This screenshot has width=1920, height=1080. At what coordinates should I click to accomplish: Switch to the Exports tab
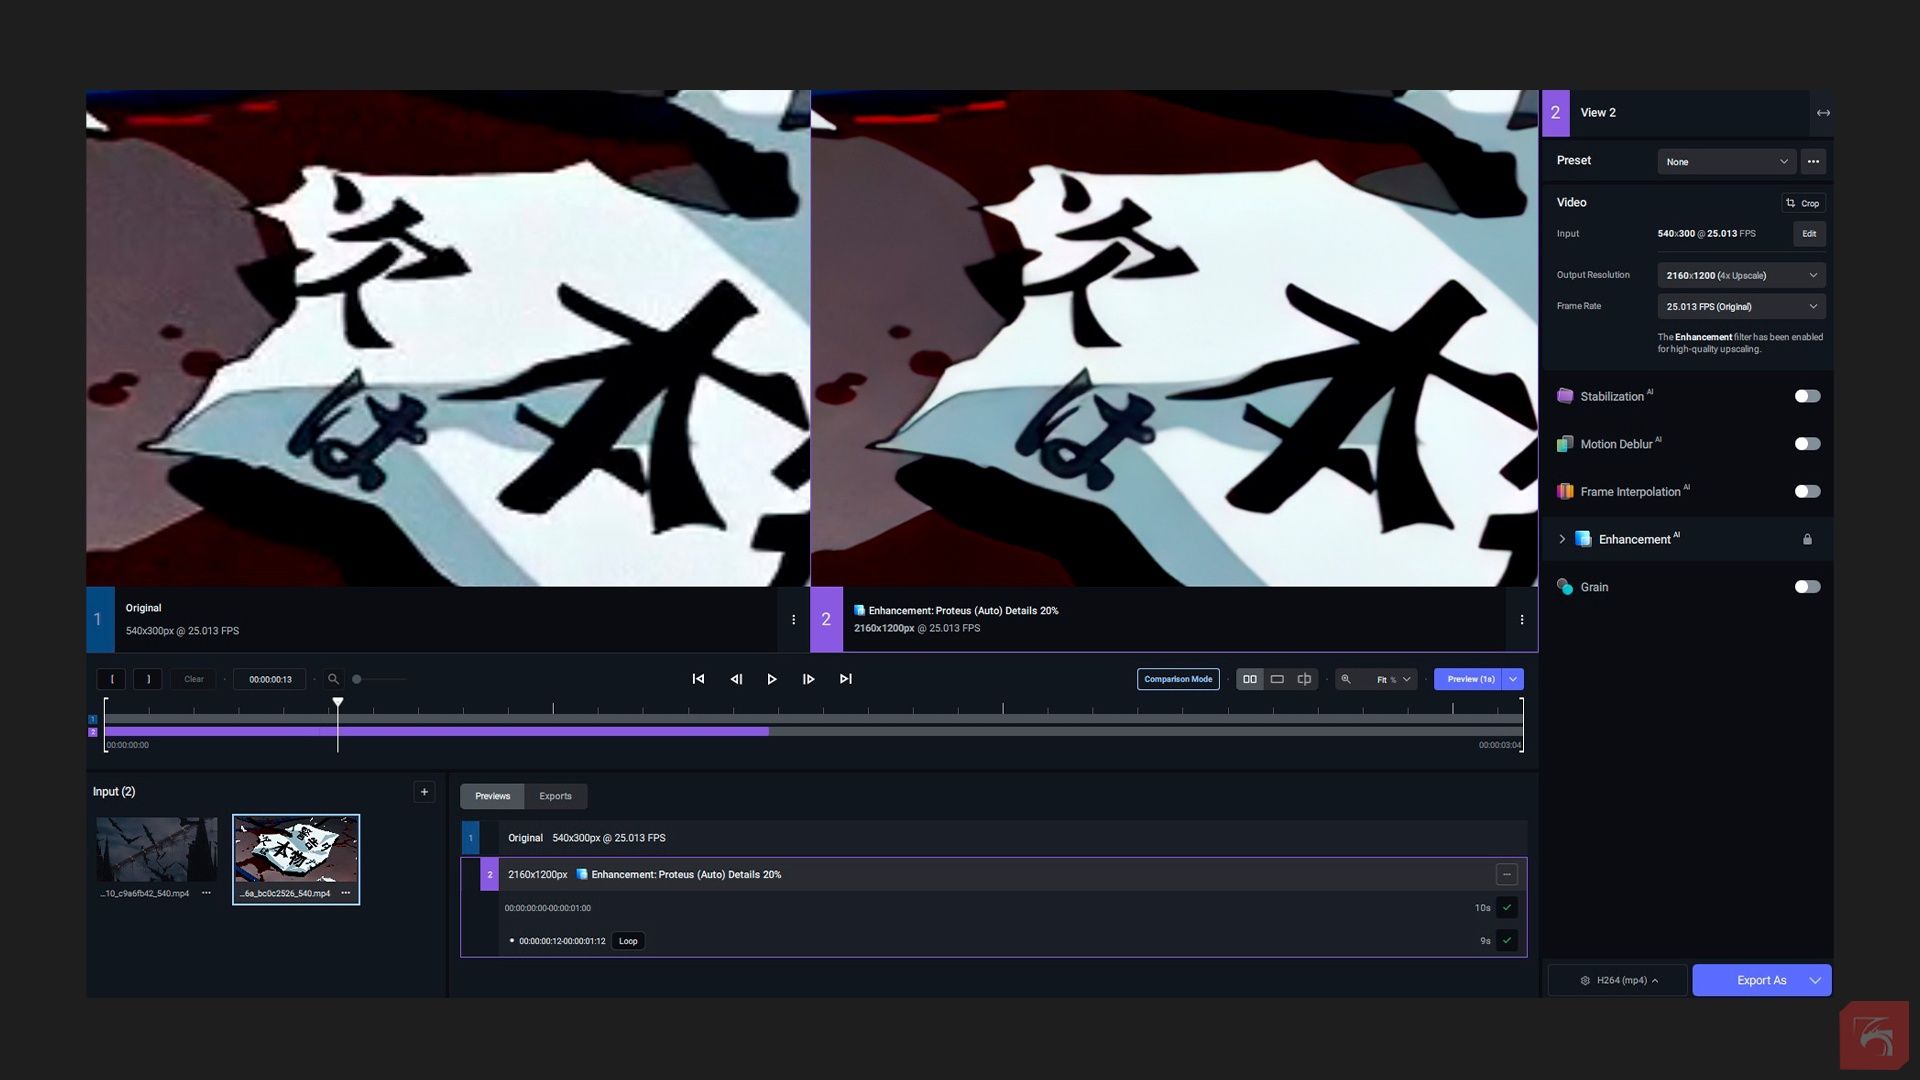pos(555,797)
